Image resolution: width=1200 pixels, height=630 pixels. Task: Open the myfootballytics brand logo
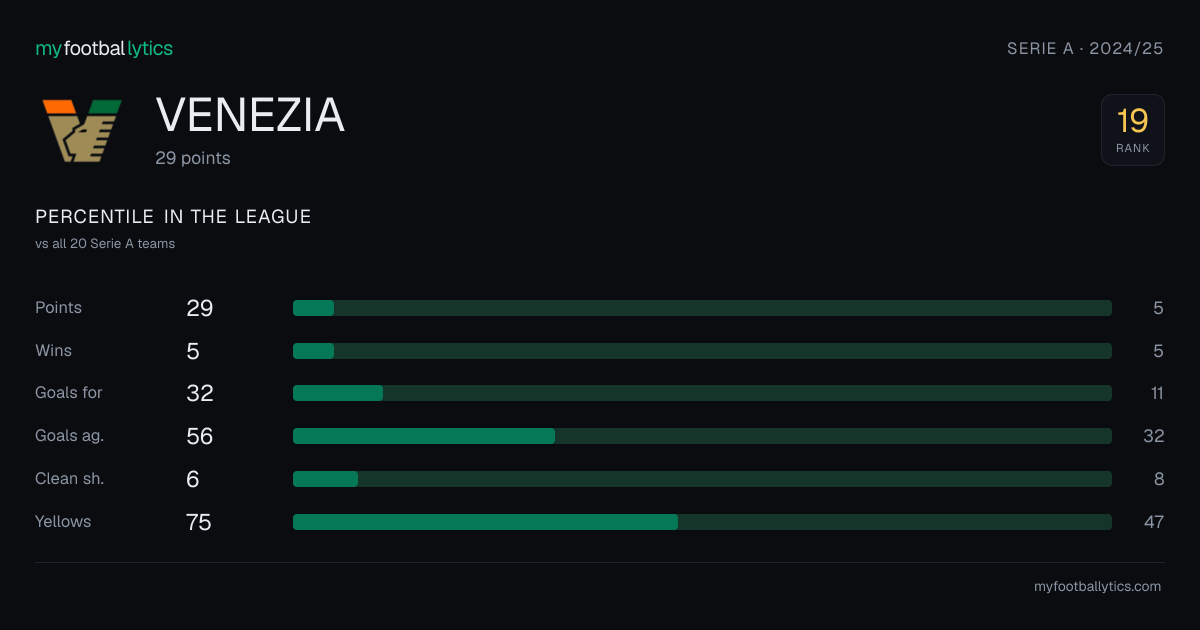(104, 48)
